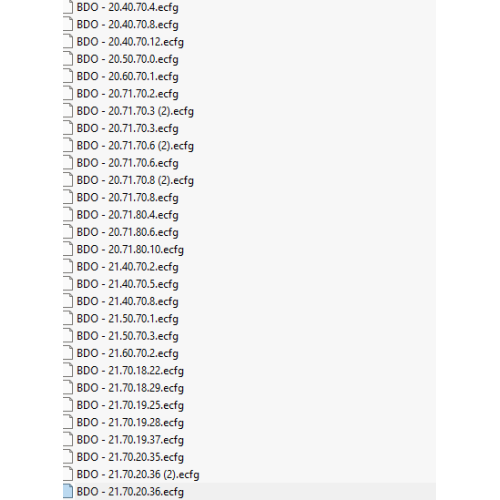The image size is (500, 500).
Task: Select file BDO - 20.40.70.12.ecfg
Action: [x=130, y=42]
